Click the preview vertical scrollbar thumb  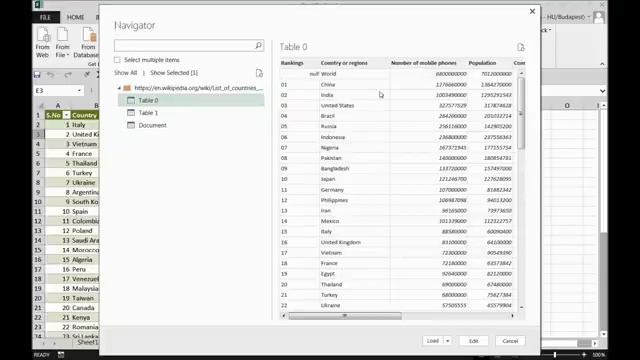pyautogui.click(x=521, y=112)
